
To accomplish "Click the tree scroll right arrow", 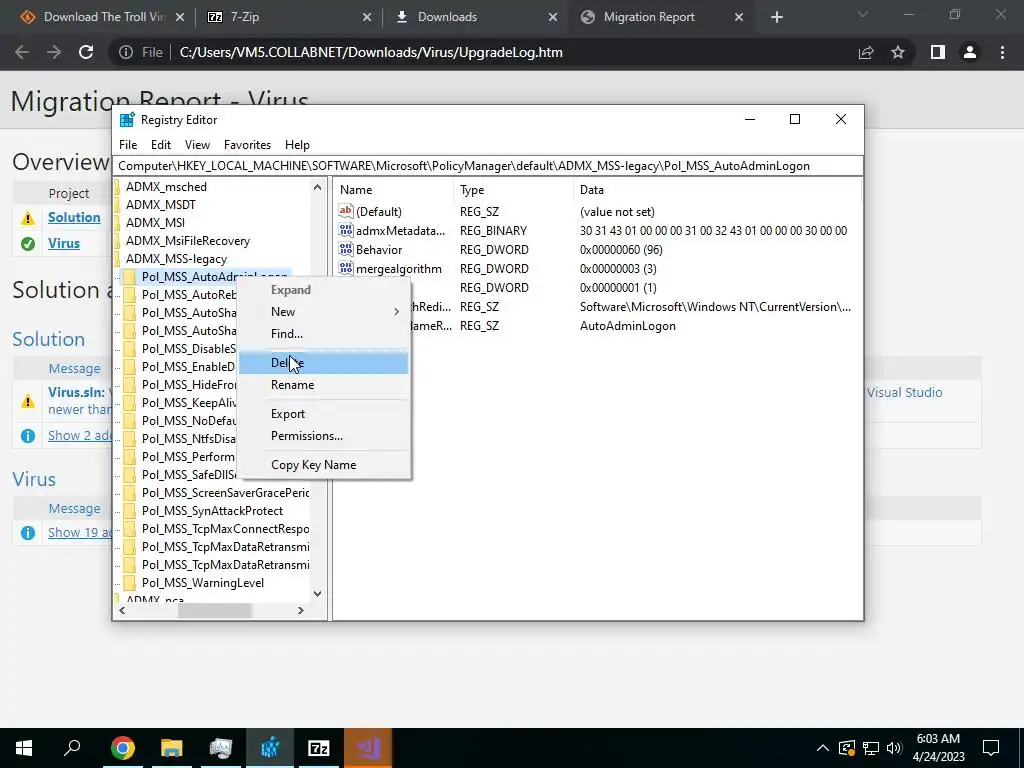I will pyautogui.click(x=300, y=611).
